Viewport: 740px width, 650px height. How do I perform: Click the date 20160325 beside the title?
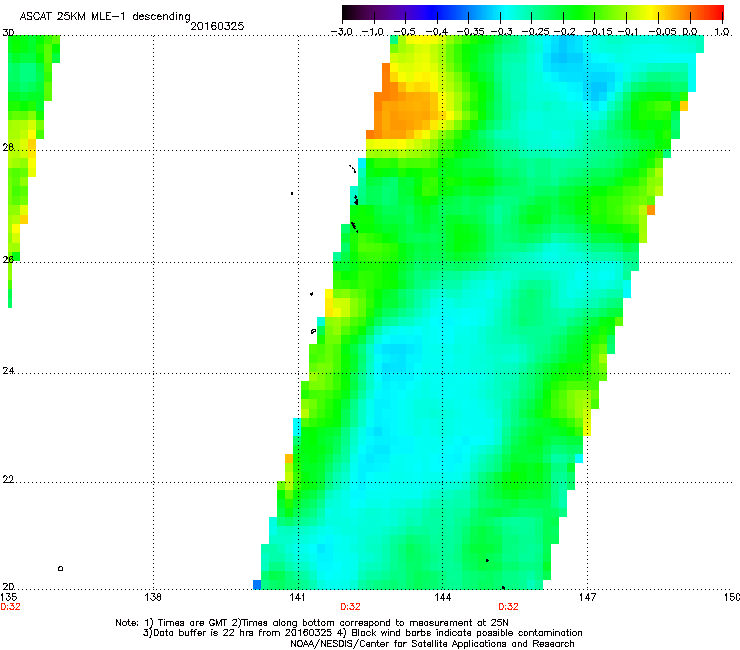217,26
